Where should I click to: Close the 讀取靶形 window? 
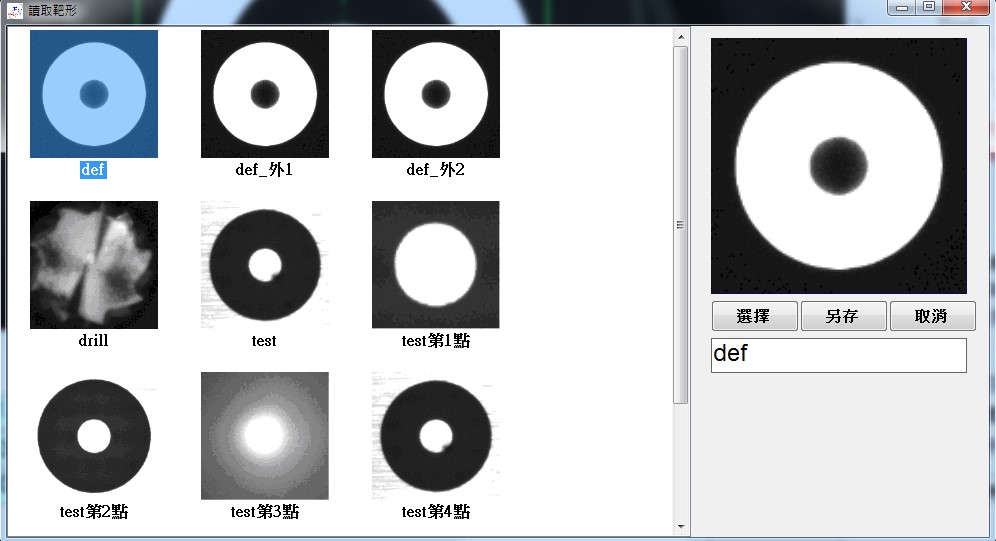pyautogui.click(x=966, y=7)
